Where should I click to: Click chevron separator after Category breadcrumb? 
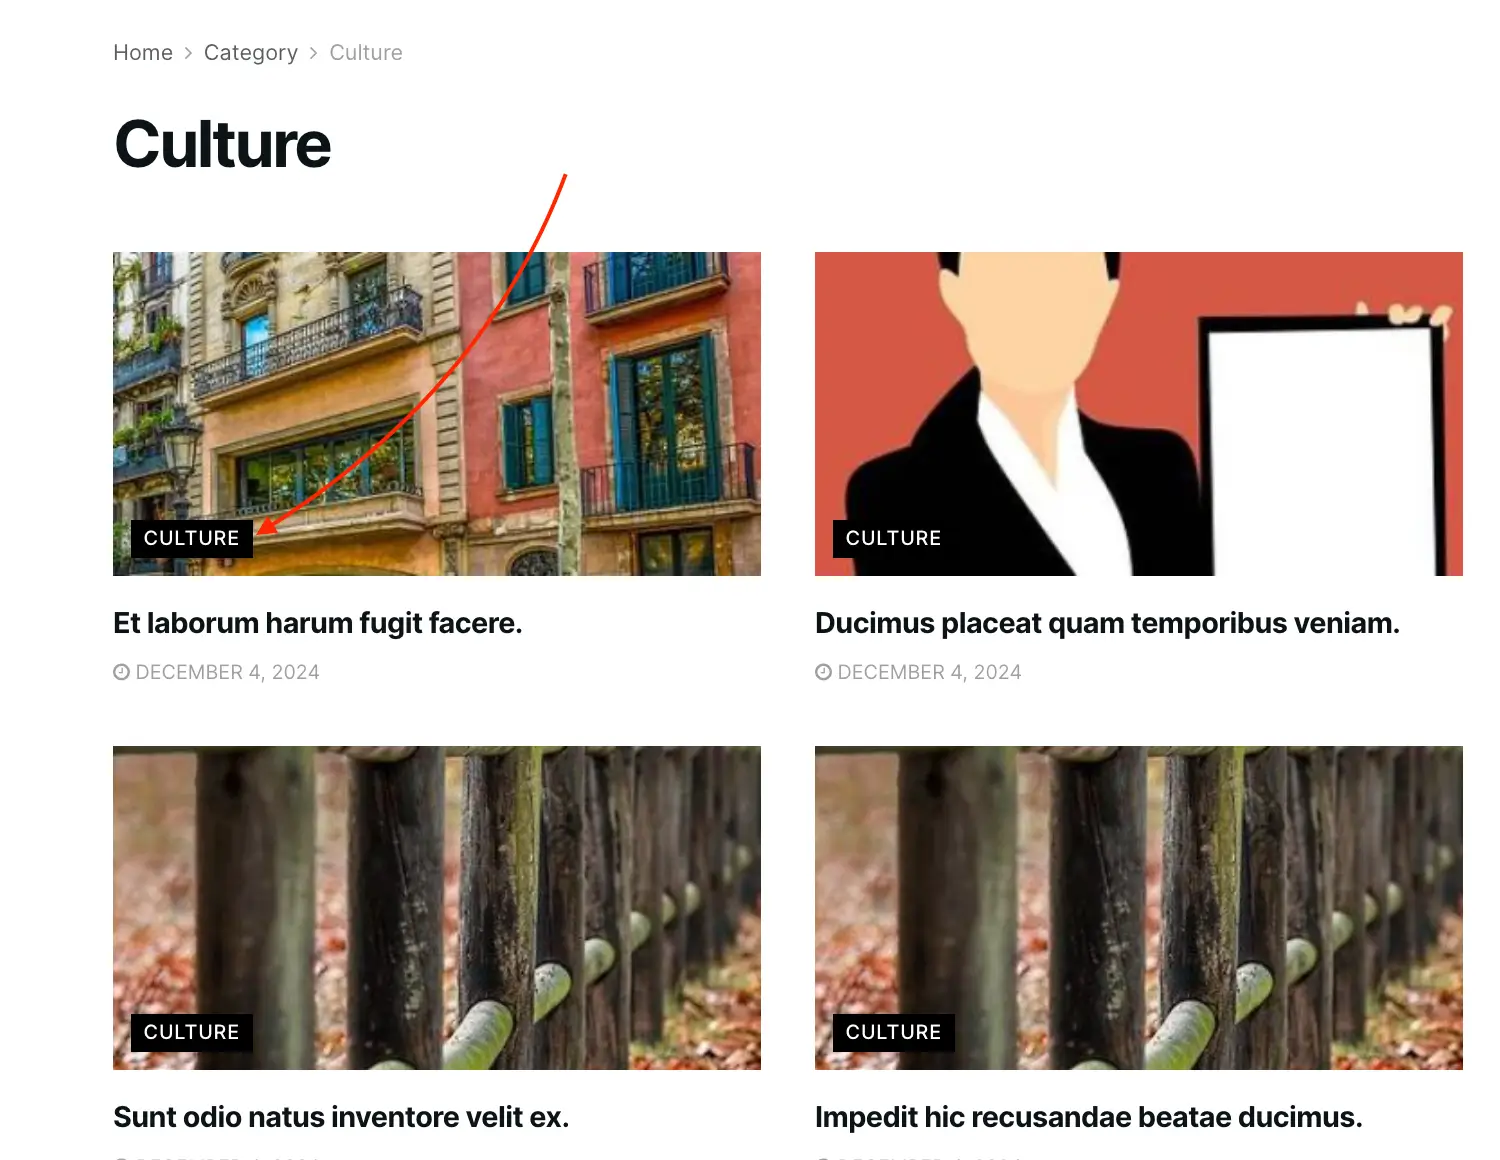point(313,53)
